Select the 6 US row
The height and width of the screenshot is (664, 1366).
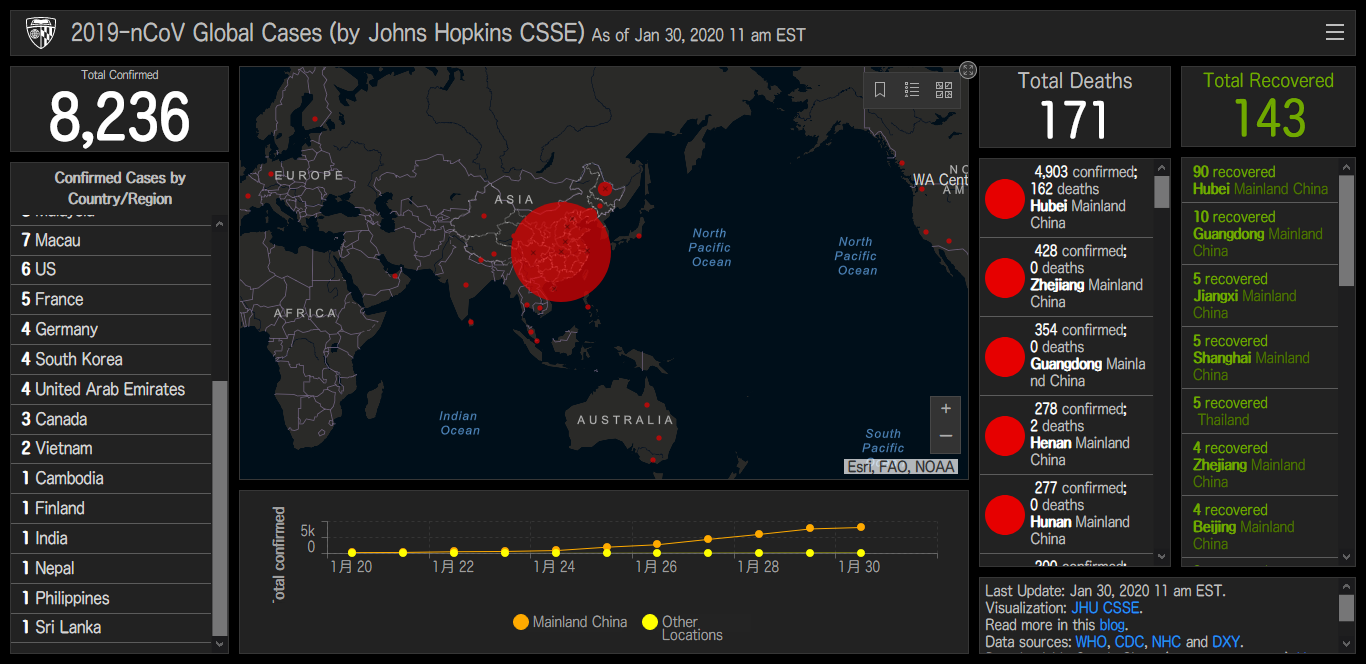[111, 270]
